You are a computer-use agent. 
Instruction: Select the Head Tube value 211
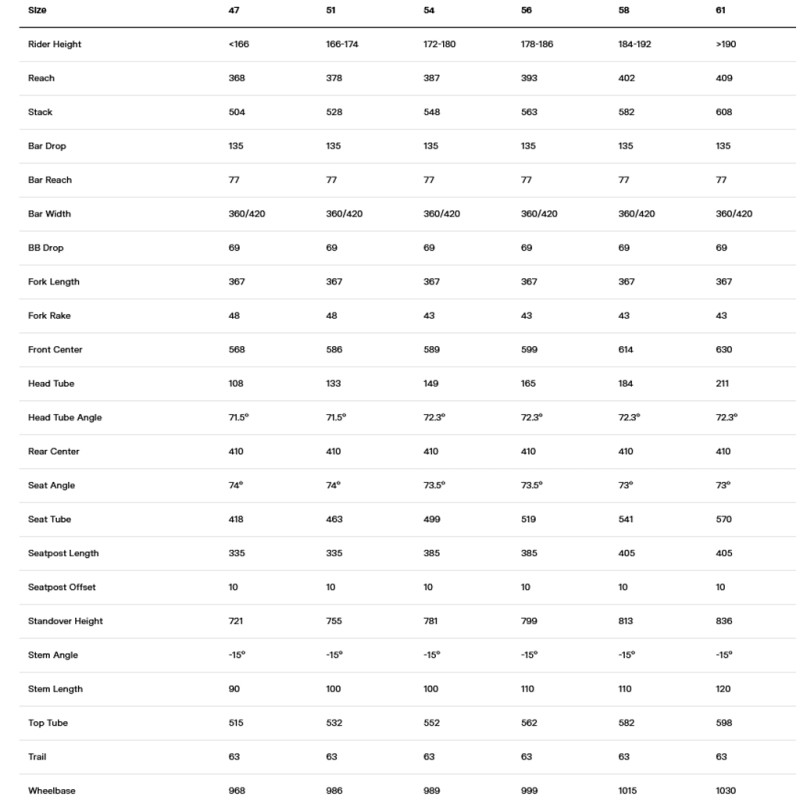pyautogui.click(x=723, y=384)
